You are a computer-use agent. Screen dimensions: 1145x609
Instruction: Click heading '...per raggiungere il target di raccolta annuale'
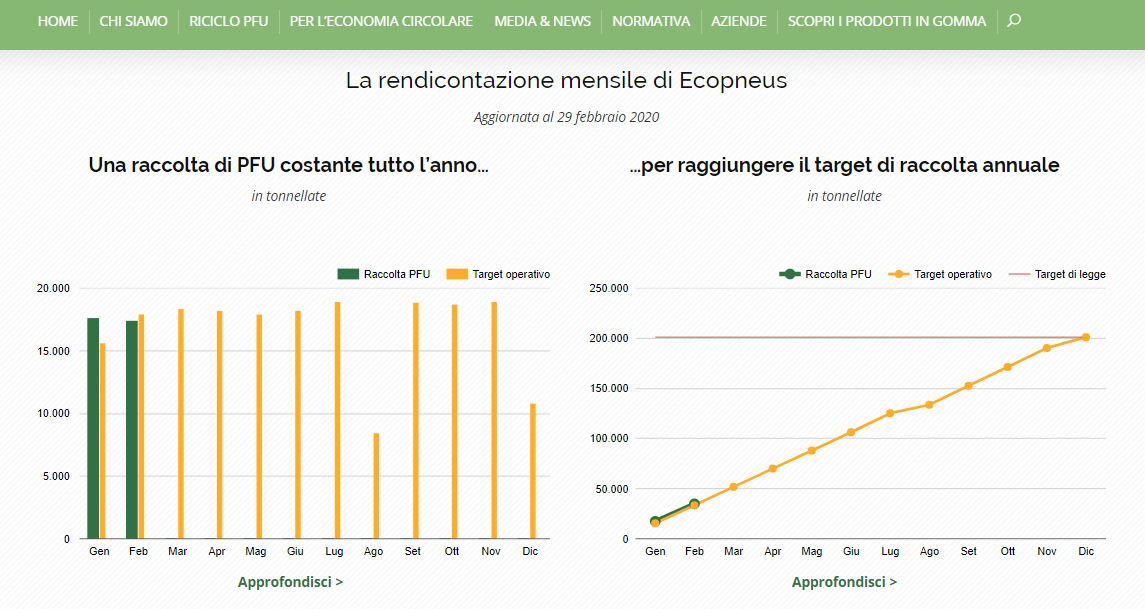(844, 165)
